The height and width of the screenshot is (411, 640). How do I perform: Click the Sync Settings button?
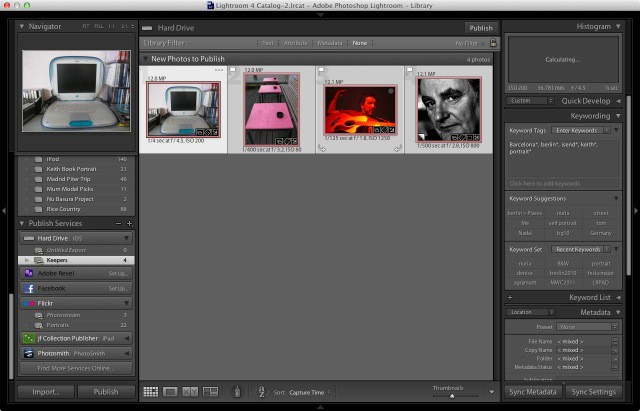[593, 392]
